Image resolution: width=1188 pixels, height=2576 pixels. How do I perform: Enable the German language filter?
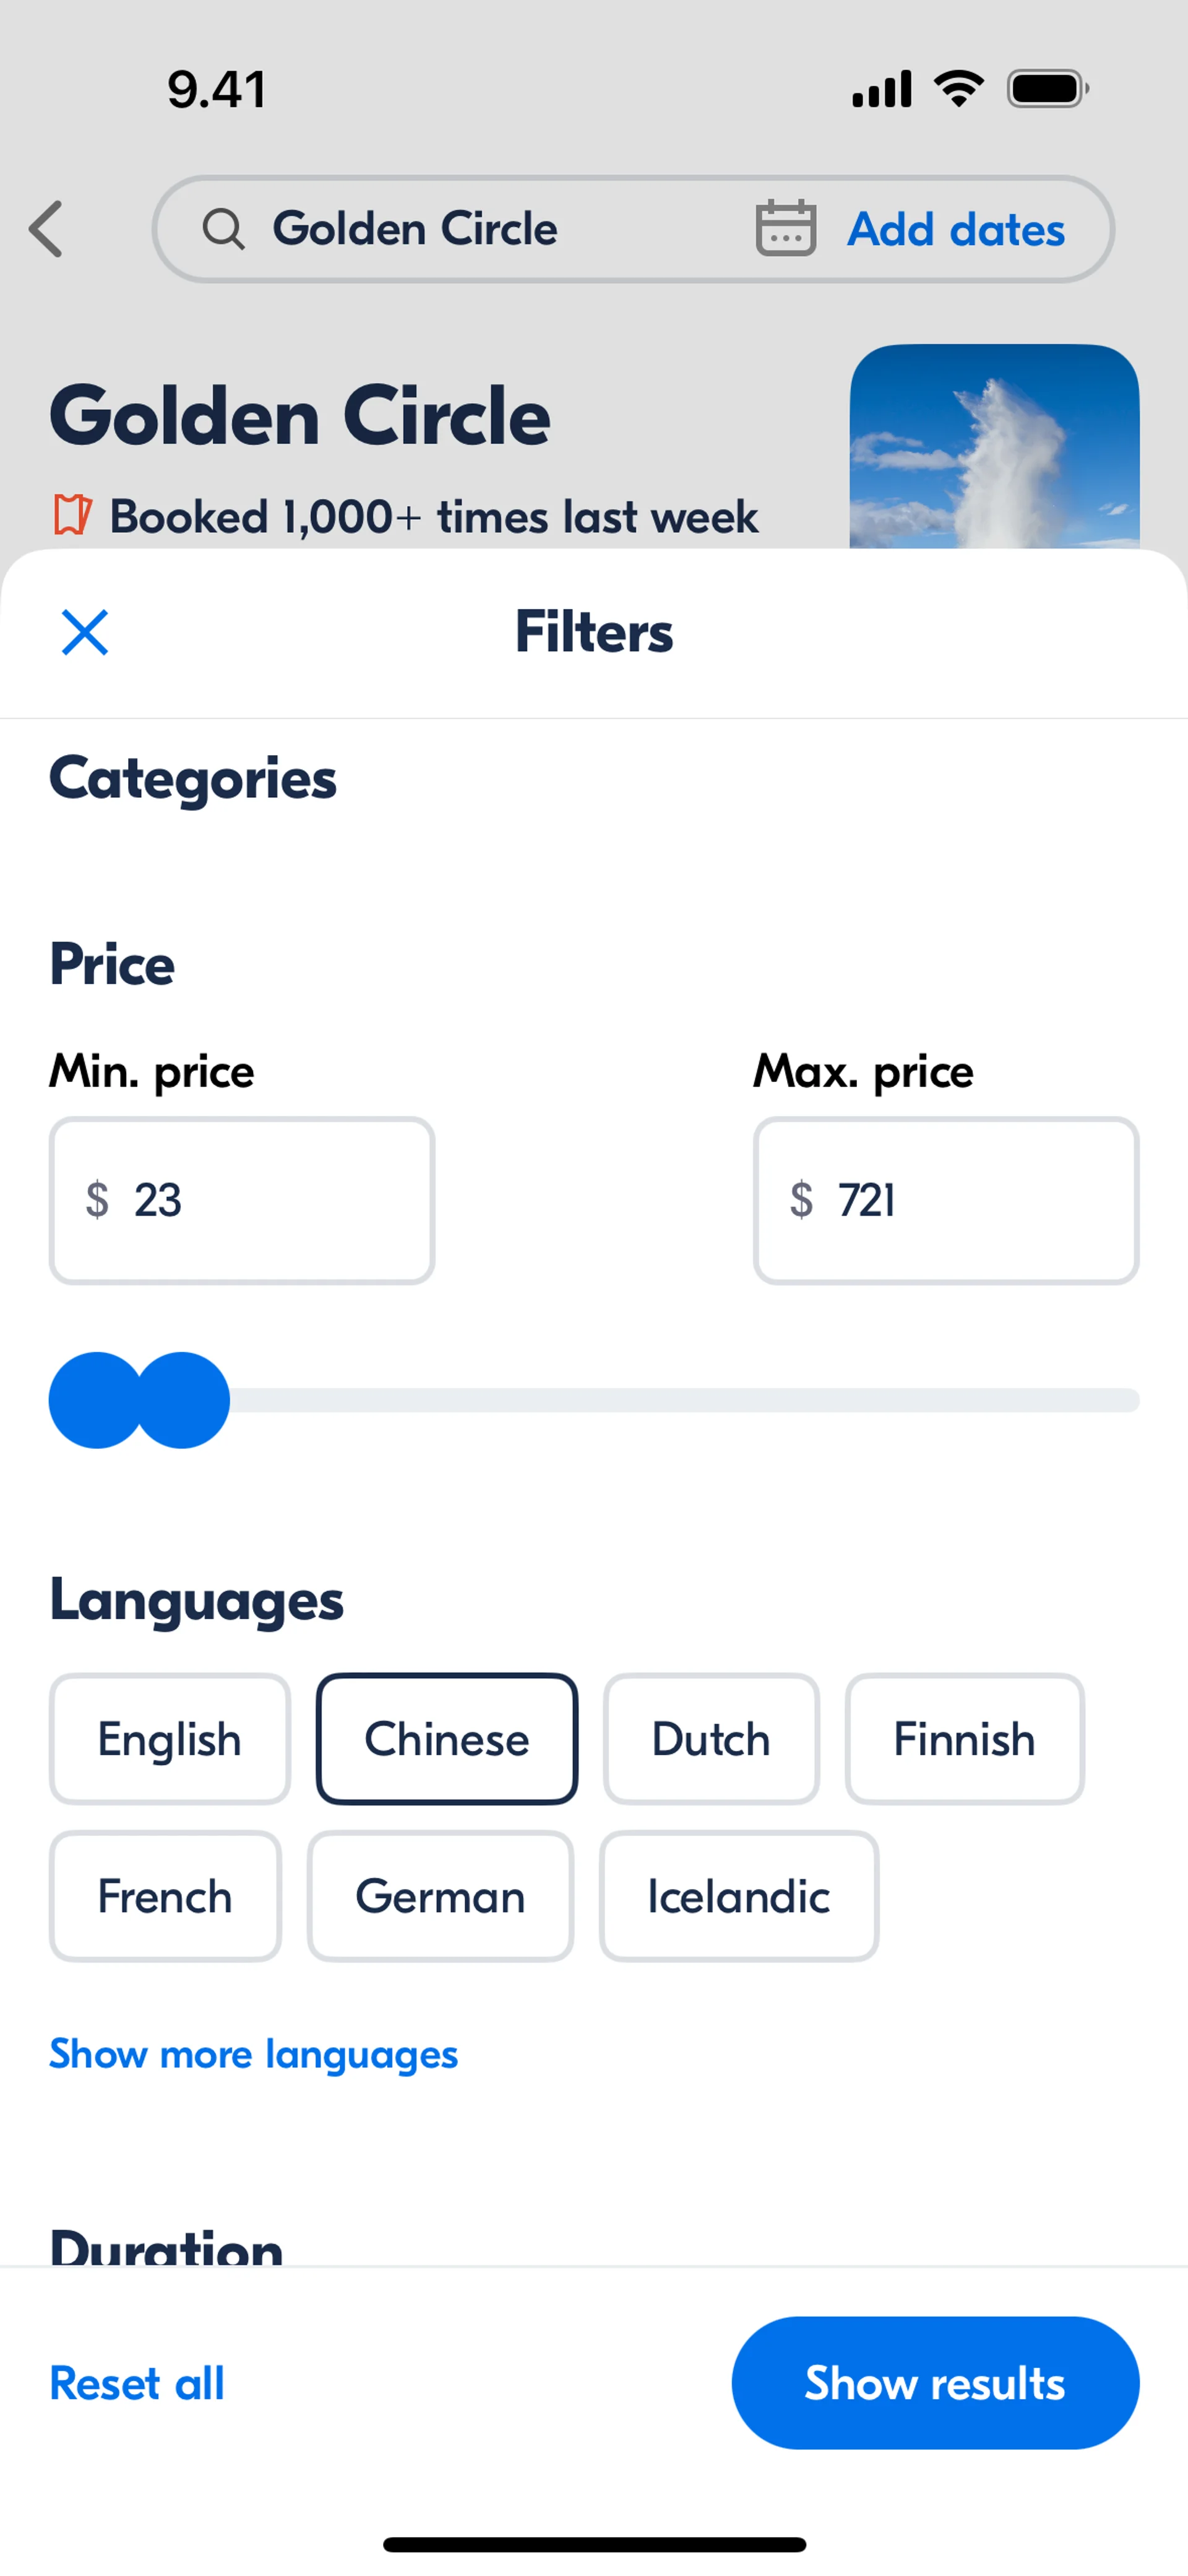point(440,1896)
